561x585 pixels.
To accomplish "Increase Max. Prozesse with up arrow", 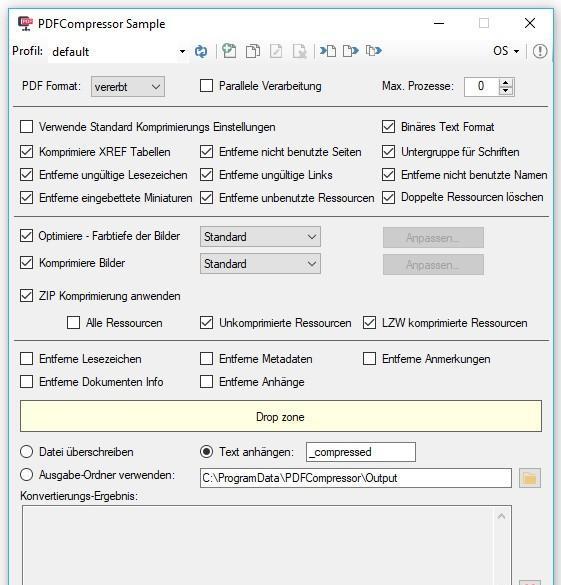I will [x=506, y=83].
